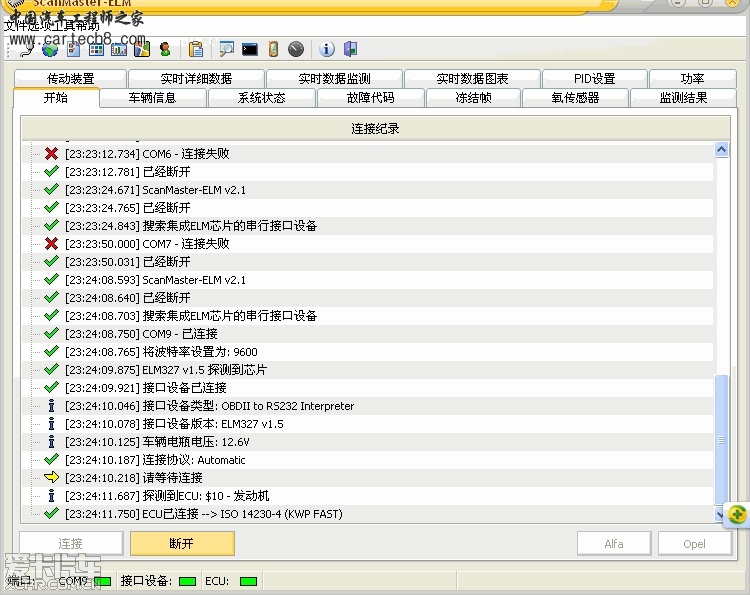Click yellow arrow icon of 请等待连接 row
The height and width of the screenshot is (595, 750).
pyautogui.click(x=51, y=477)
